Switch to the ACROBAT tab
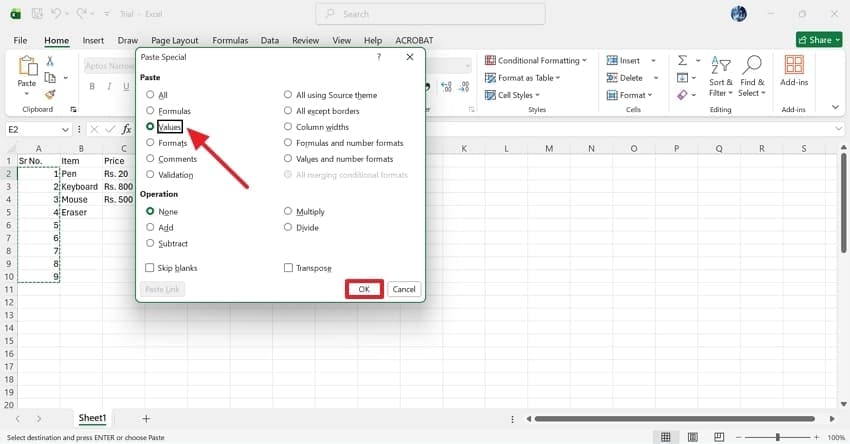The height and width of the screenshot is (444, 850). click(414, 40)
